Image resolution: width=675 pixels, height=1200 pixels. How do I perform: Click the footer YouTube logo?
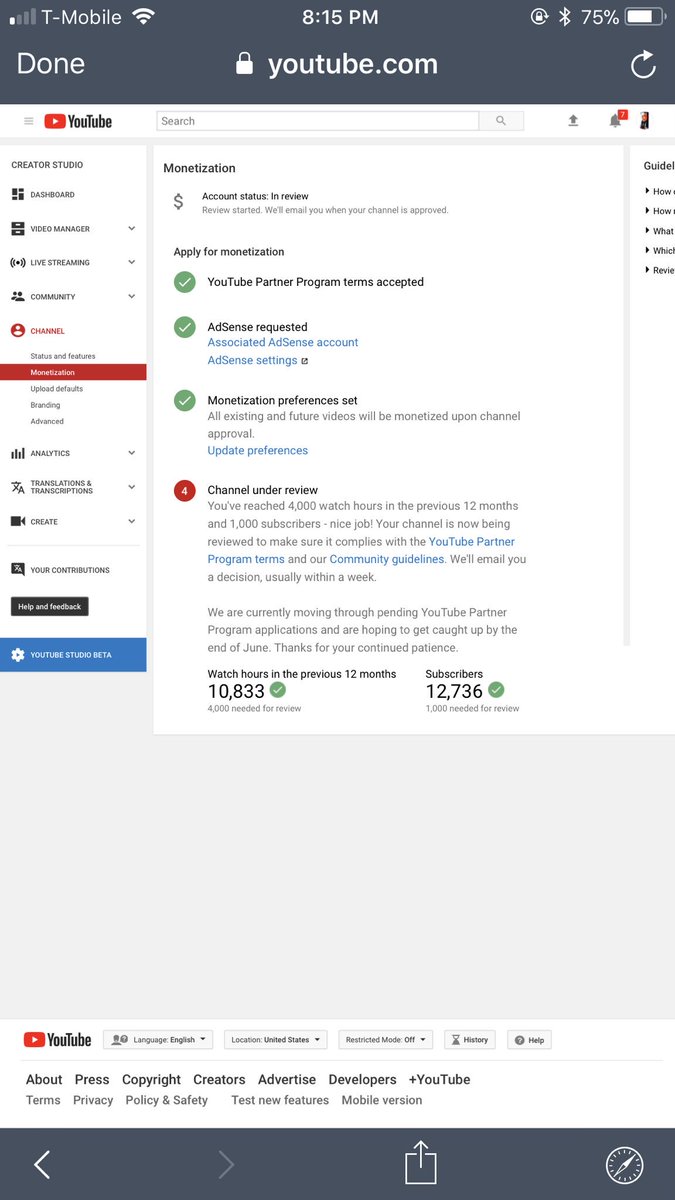coord(57,1040)
